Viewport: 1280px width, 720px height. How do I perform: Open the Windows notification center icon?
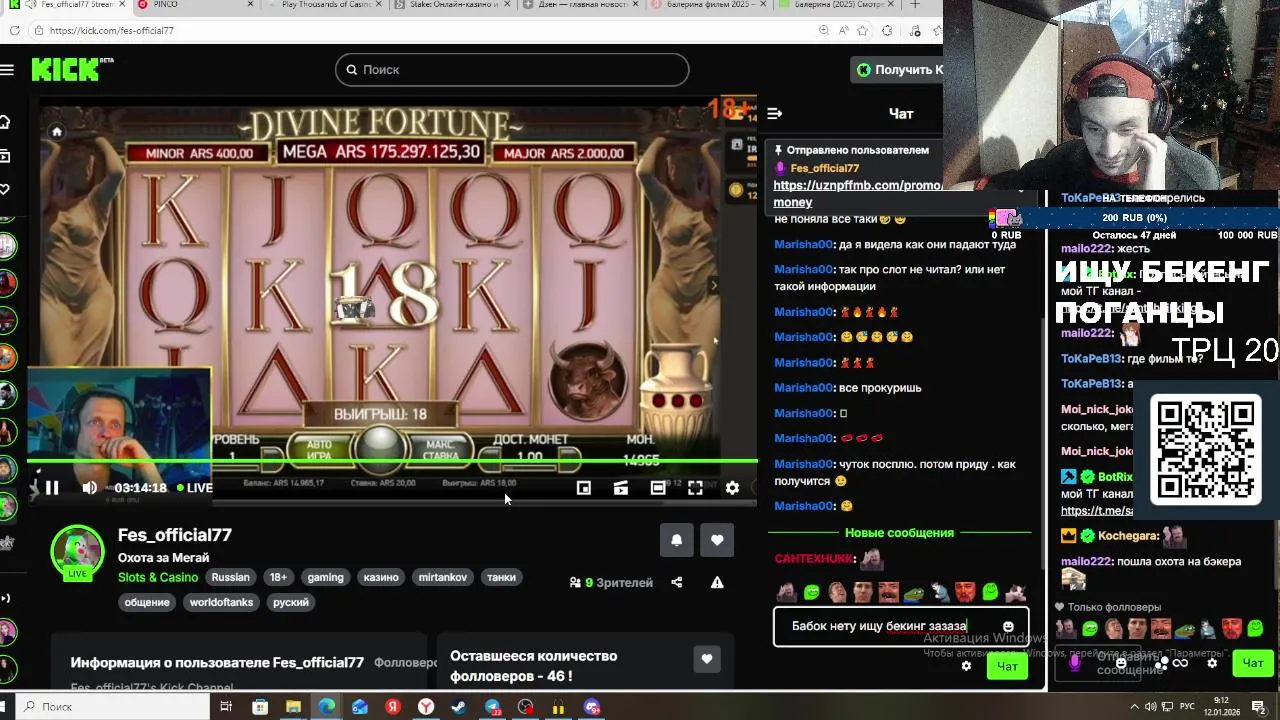(1259, 707)
